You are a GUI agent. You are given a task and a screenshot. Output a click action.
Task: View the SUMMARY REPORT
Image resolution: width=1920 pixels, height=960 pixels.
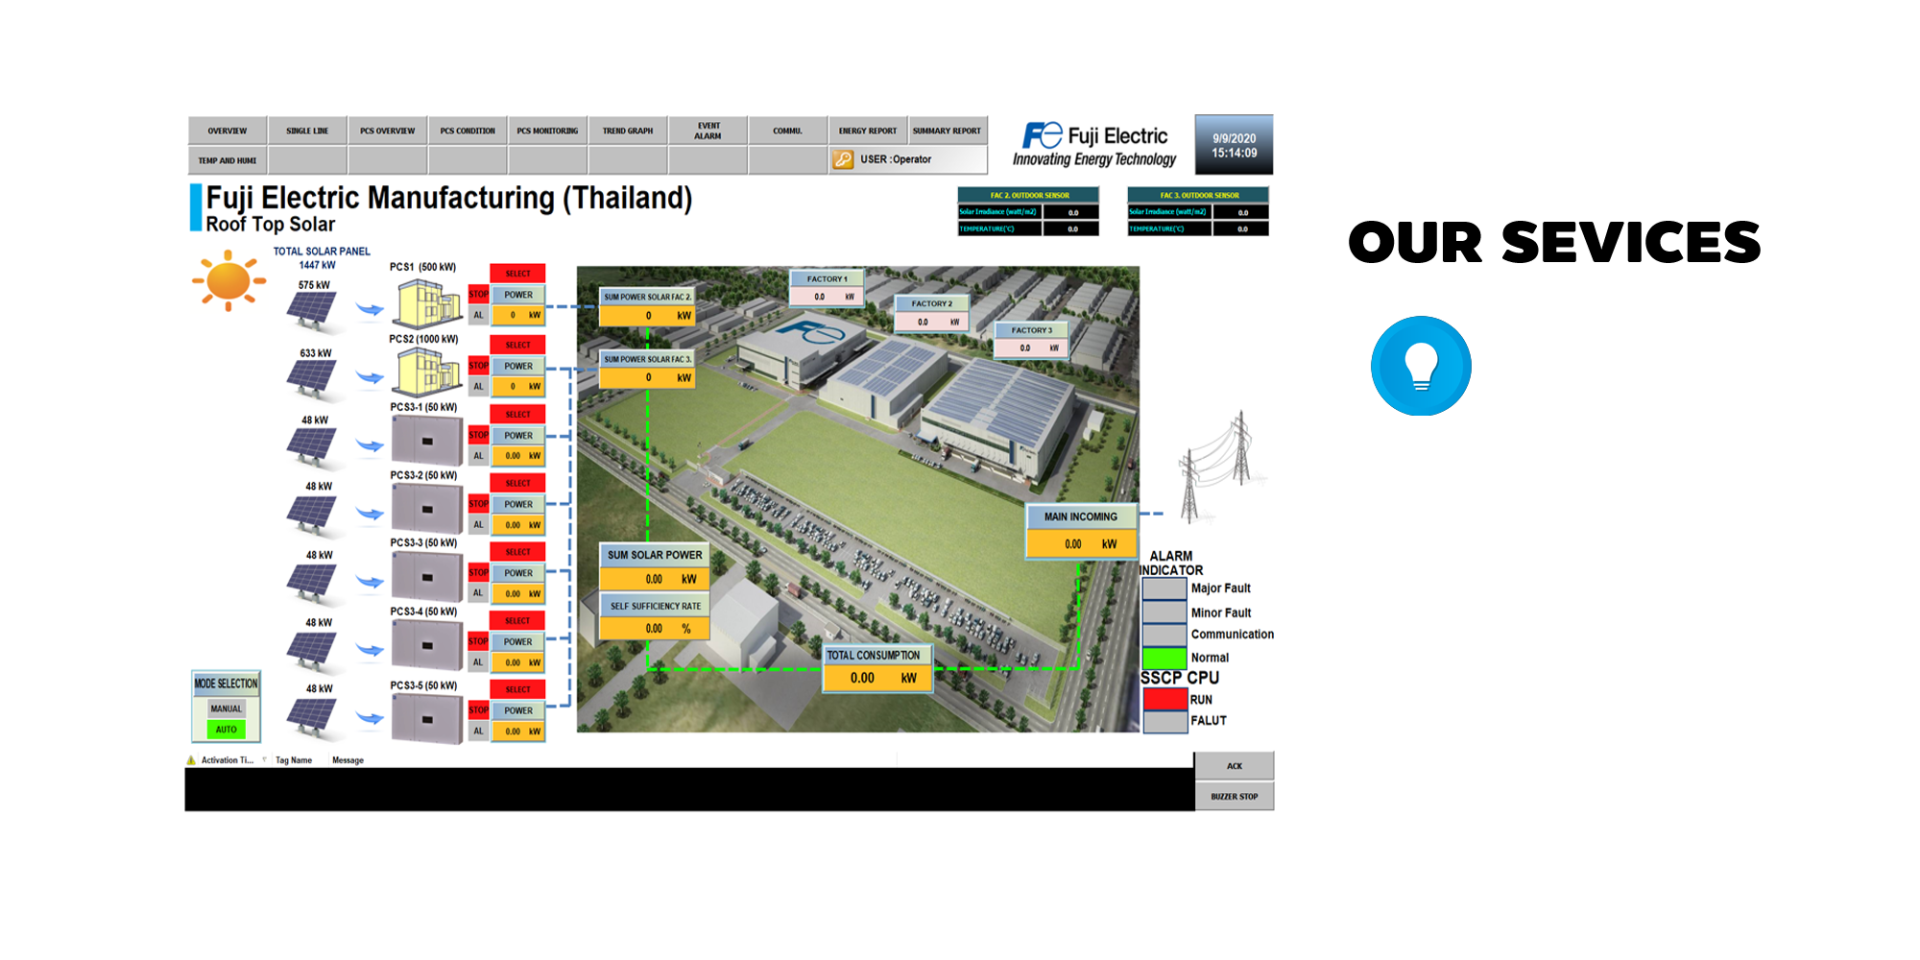point(947,131)
